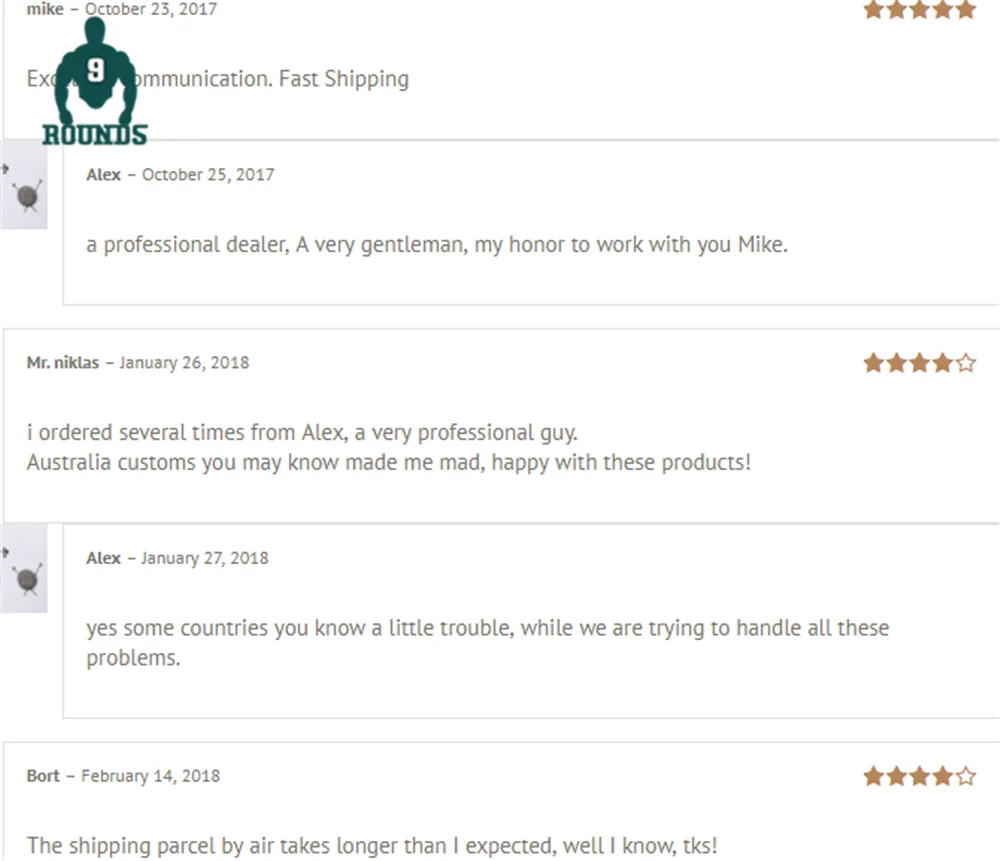The image size is (1000, 861).
Task: Click the 'some countries' reply text
Action: click(x=487, y=629)
